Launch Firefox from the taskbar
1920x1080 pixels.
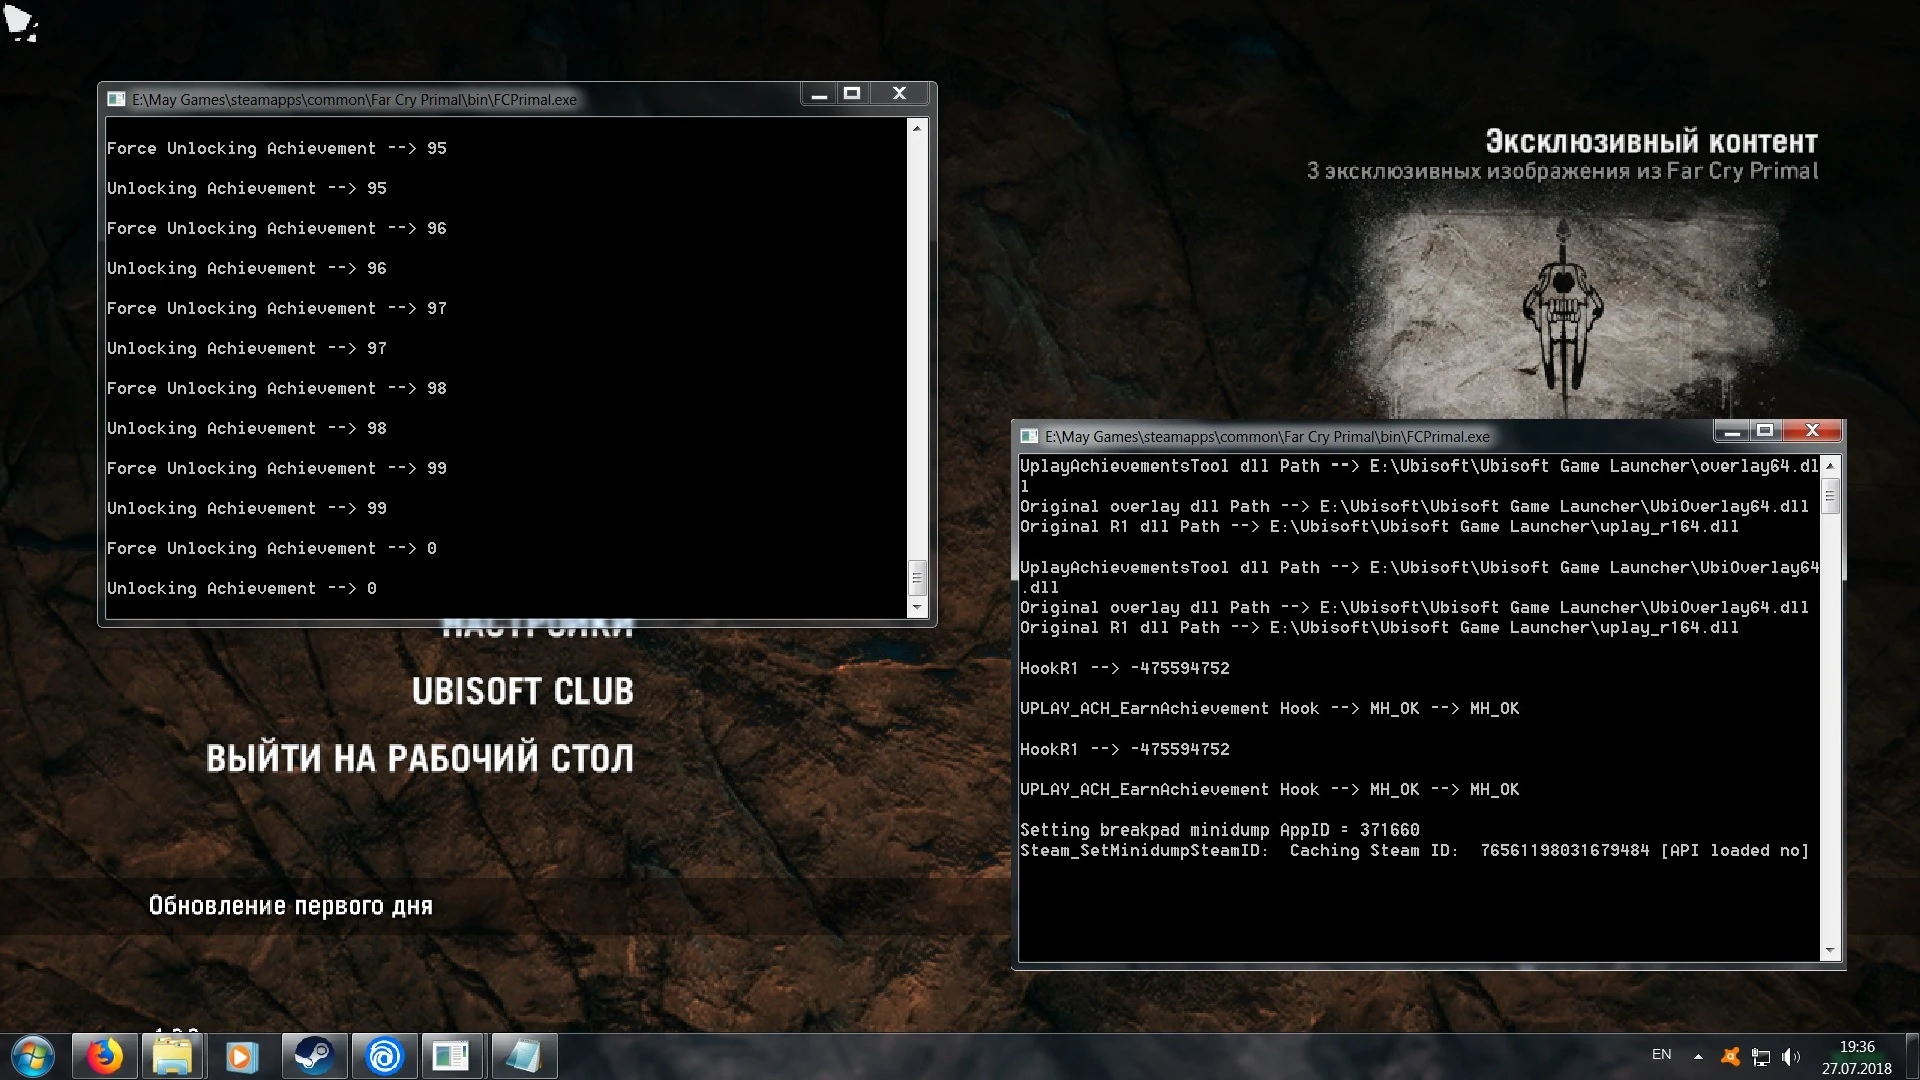tap(105, 1056)
